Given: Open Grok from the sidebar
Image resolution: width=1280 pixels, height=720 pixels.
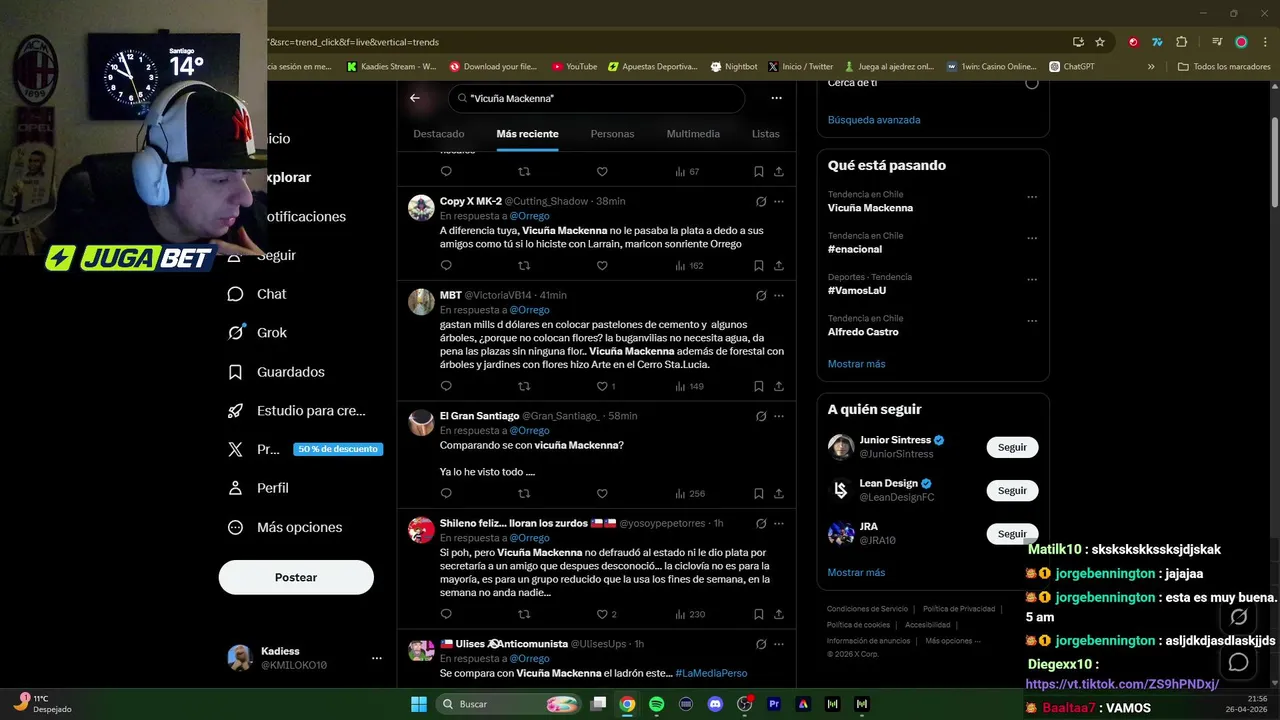Looking at the screenshot, I should [257, 333].
